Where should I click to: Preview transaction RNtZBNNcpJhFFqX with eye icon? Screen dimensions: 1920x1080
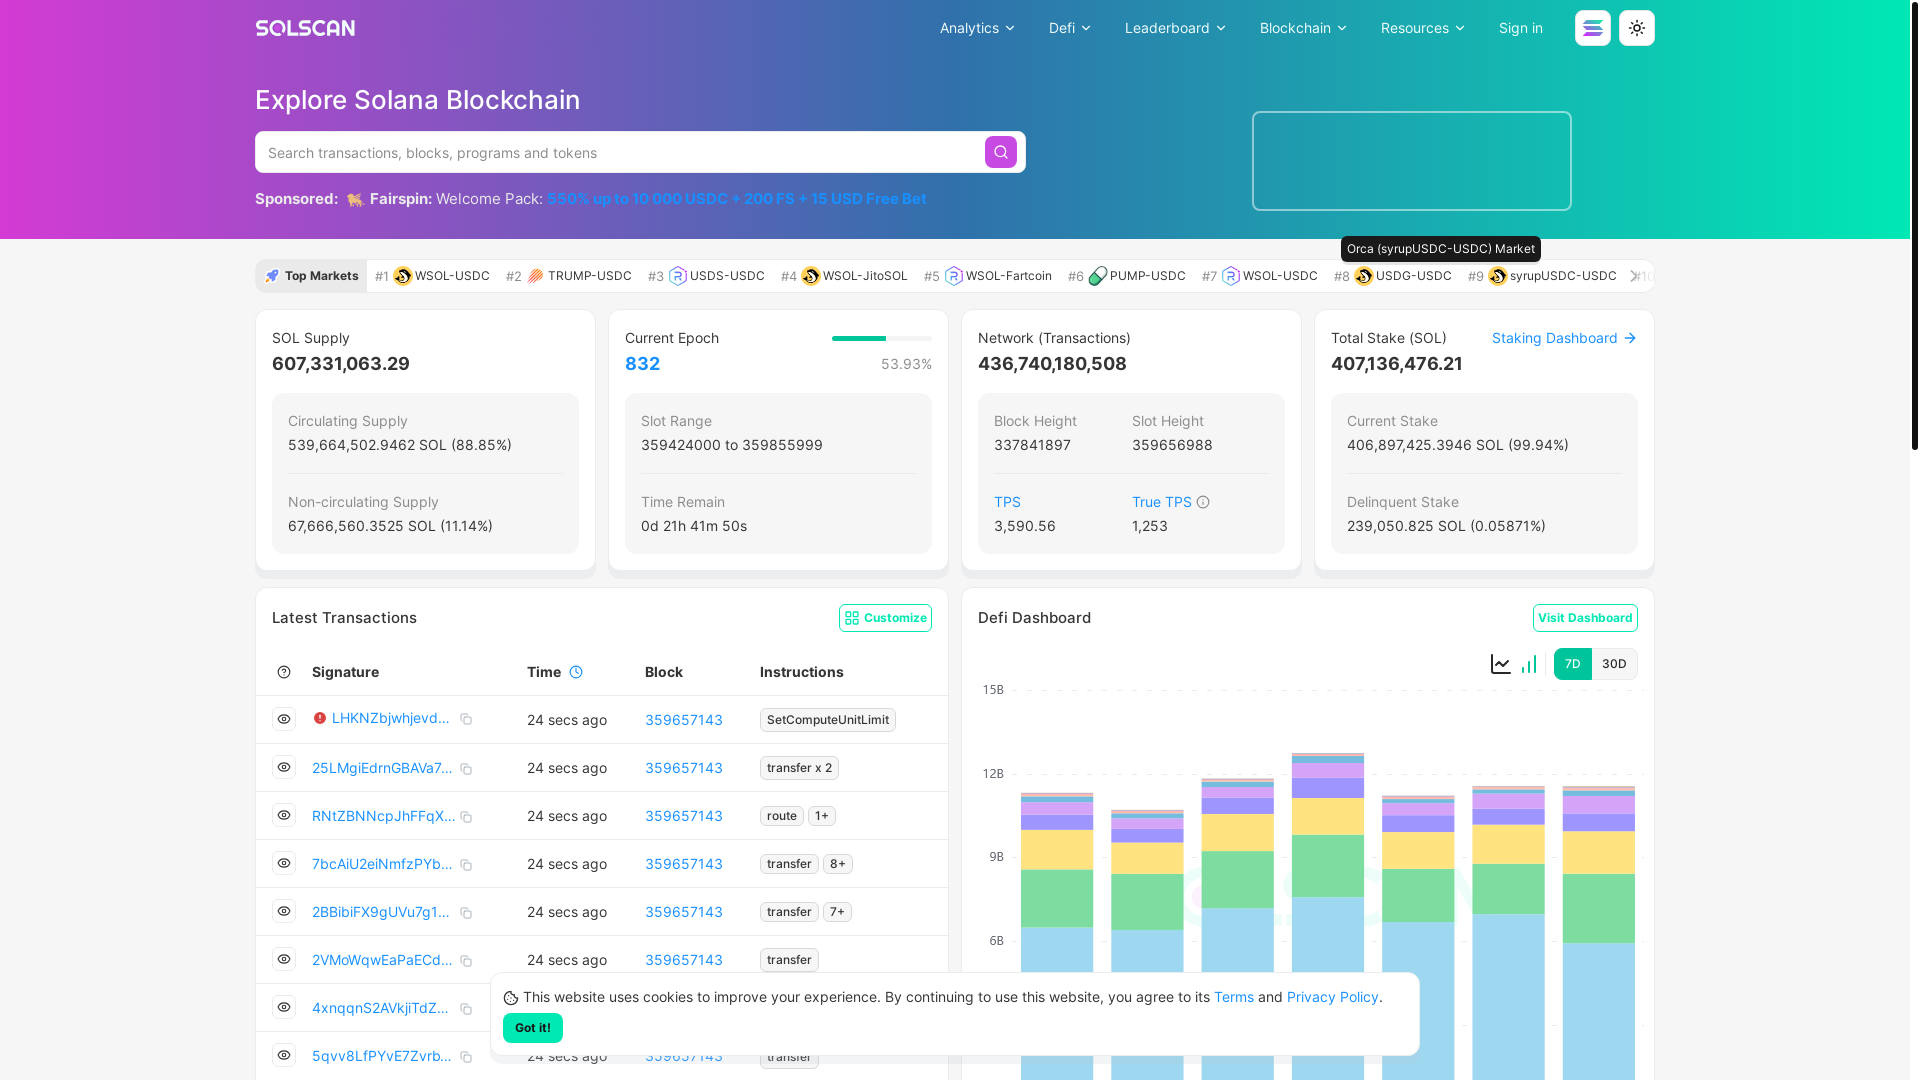[x=284, y=815]
